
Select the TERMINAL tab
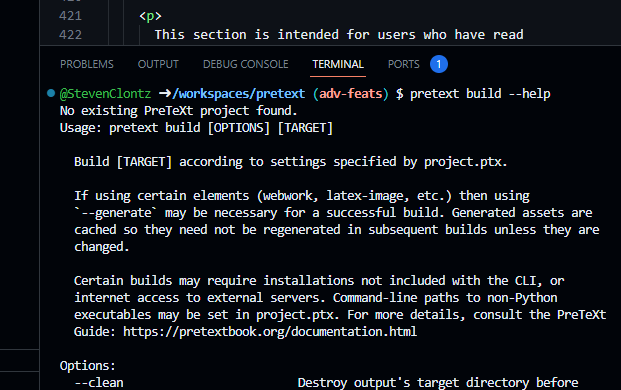click(x=338, y=64)
